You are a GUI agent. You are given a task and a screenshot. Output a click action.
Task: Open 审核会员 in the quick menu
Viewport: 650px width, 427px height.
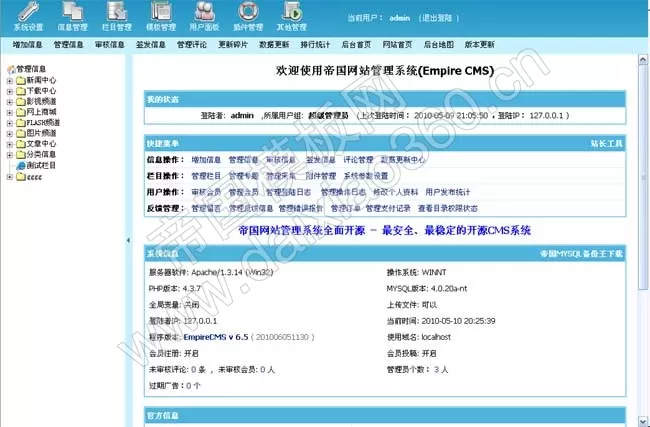coord(206,192)
